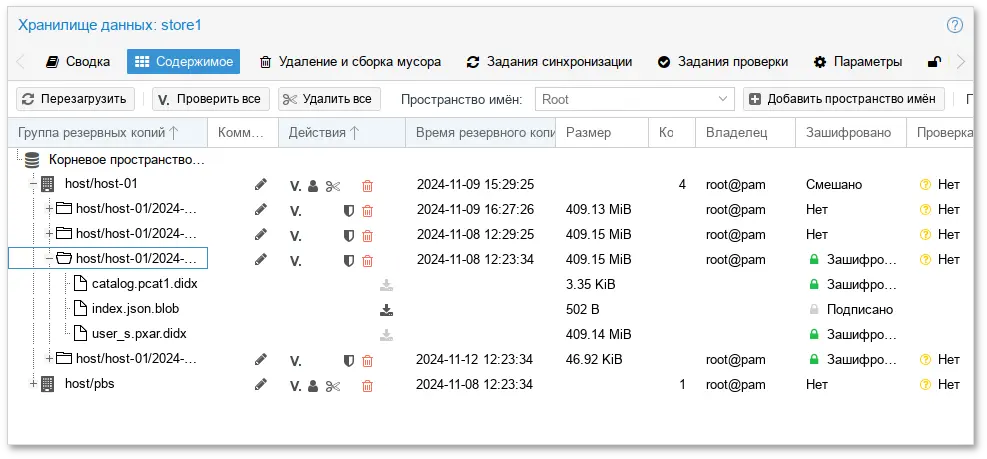Select index.json.blob file row
This screenshot has height=459, width=987.
135,309
